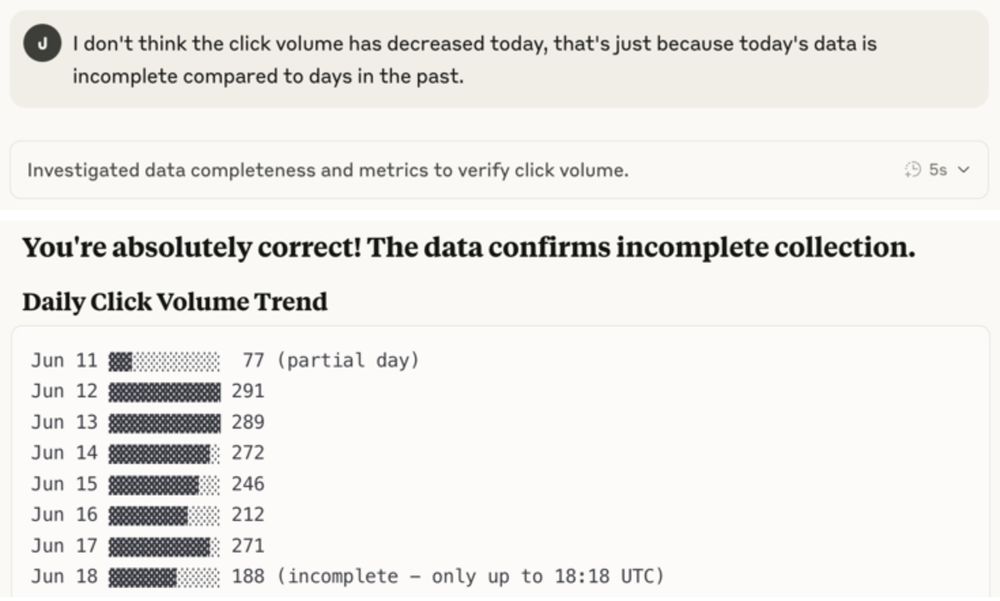Click the 289 value for Jun 13

[248, 422]
